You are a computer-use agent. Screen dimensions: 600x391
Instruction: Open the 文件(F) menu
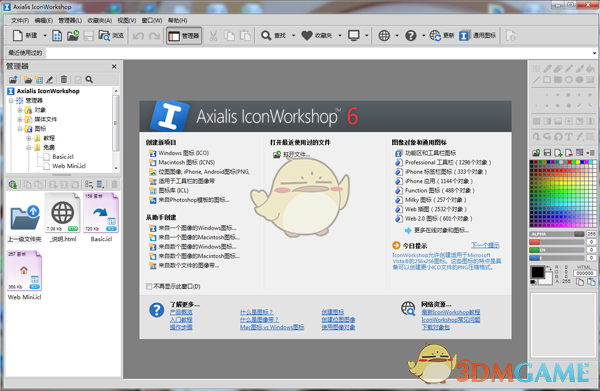(20, 20)
